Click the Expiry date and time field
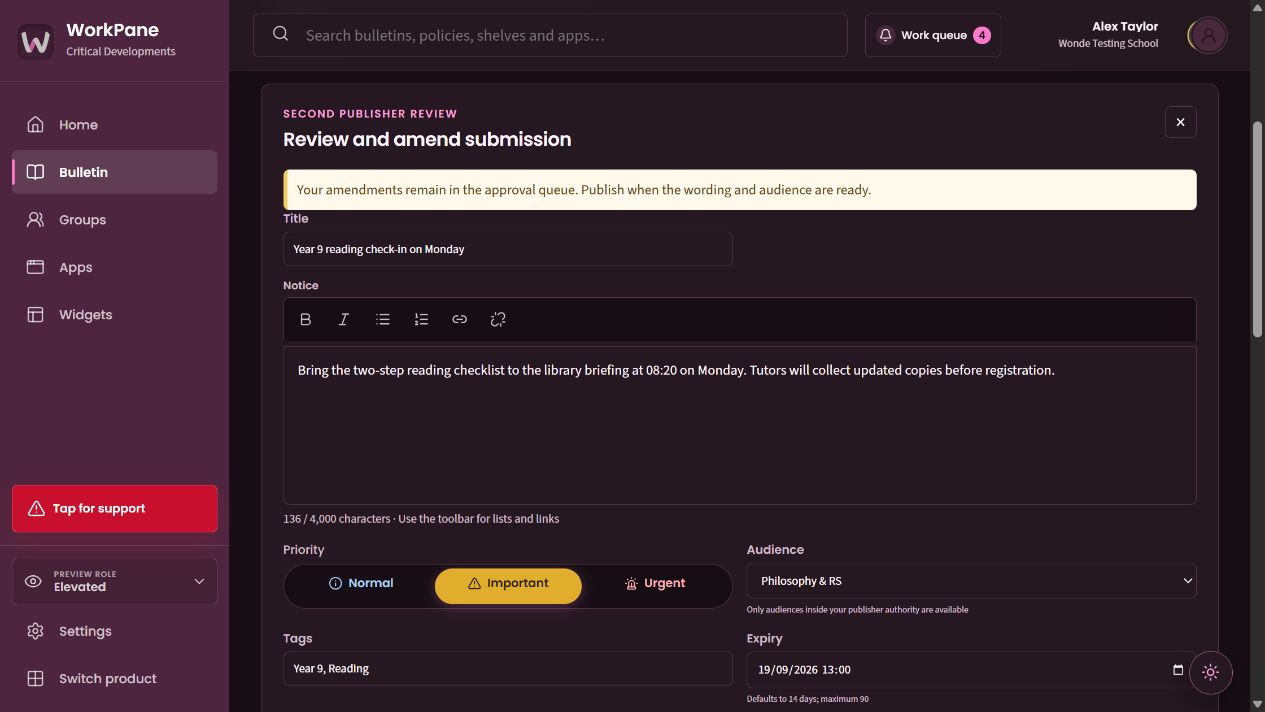1265x712 pixels. point(971,670)
